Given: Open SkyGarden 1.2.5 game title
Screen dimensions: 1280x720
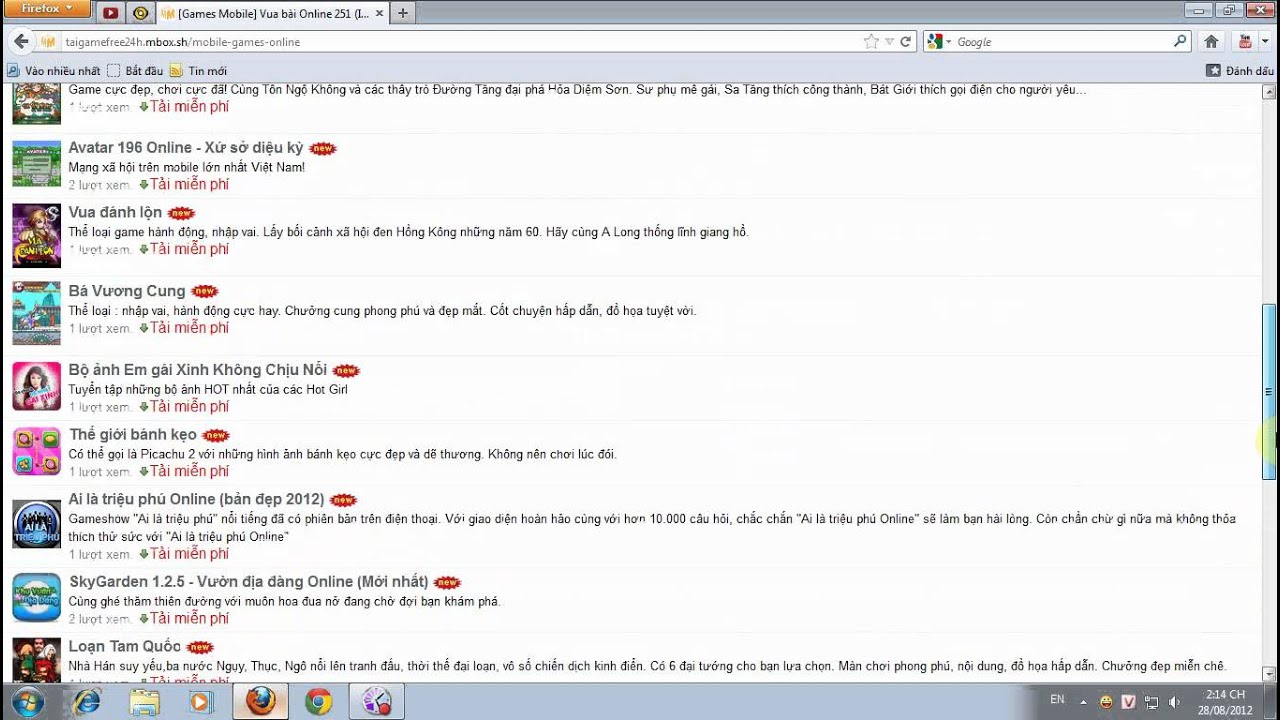Looking at the screenshot, I should (249, 582).
